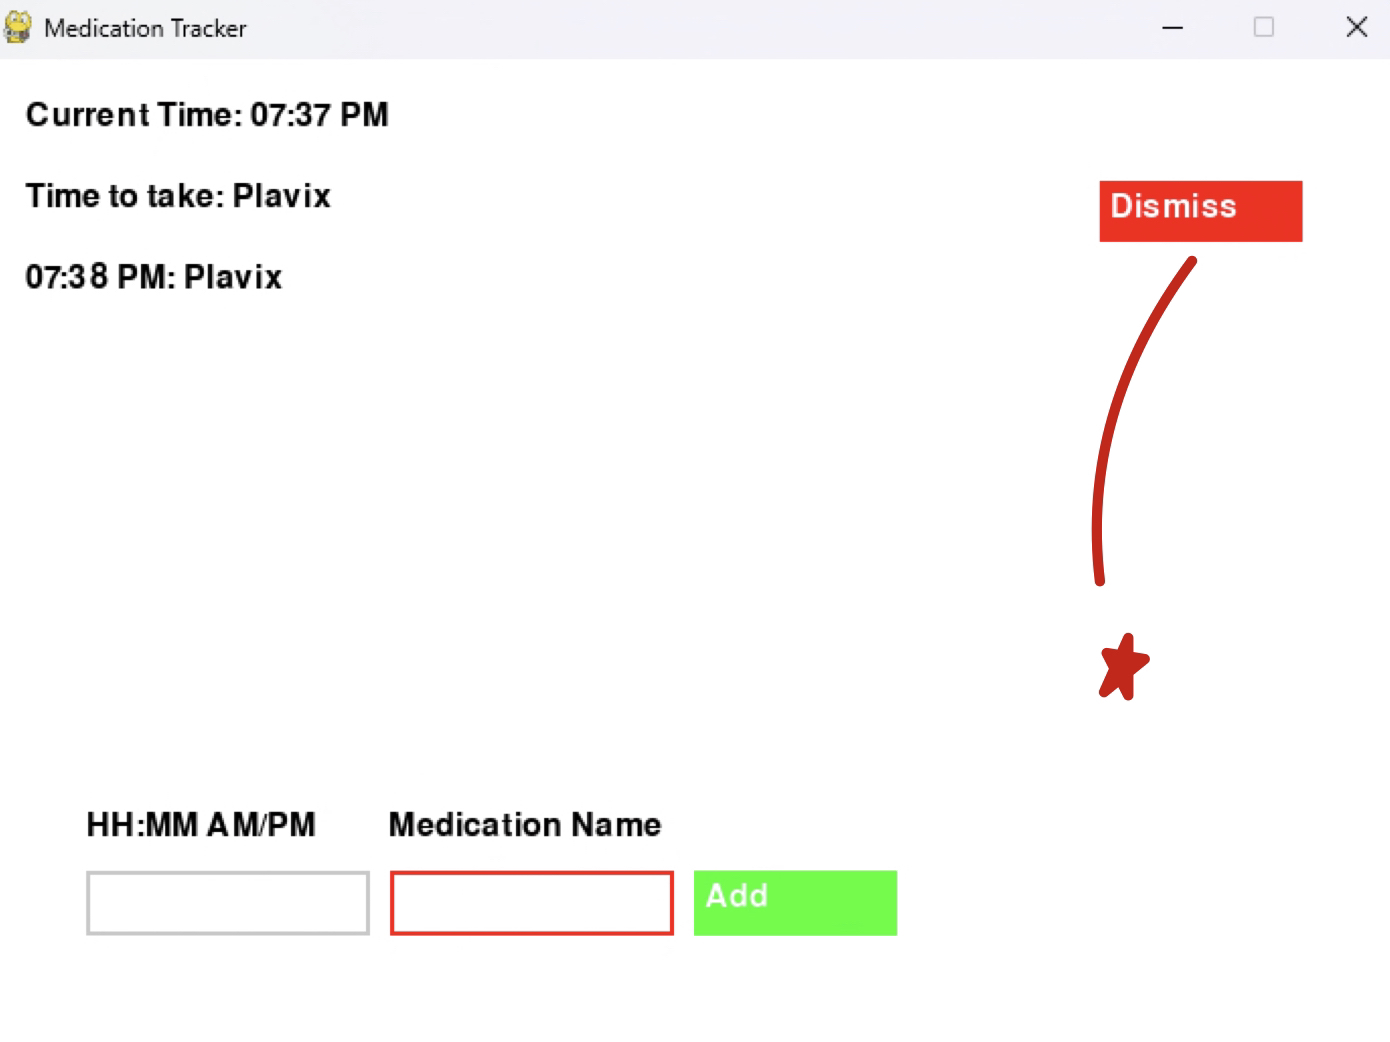Click the 'Current Time:' label text
Viewport: 1390px width, 1042px height.
tap(133, 115)
